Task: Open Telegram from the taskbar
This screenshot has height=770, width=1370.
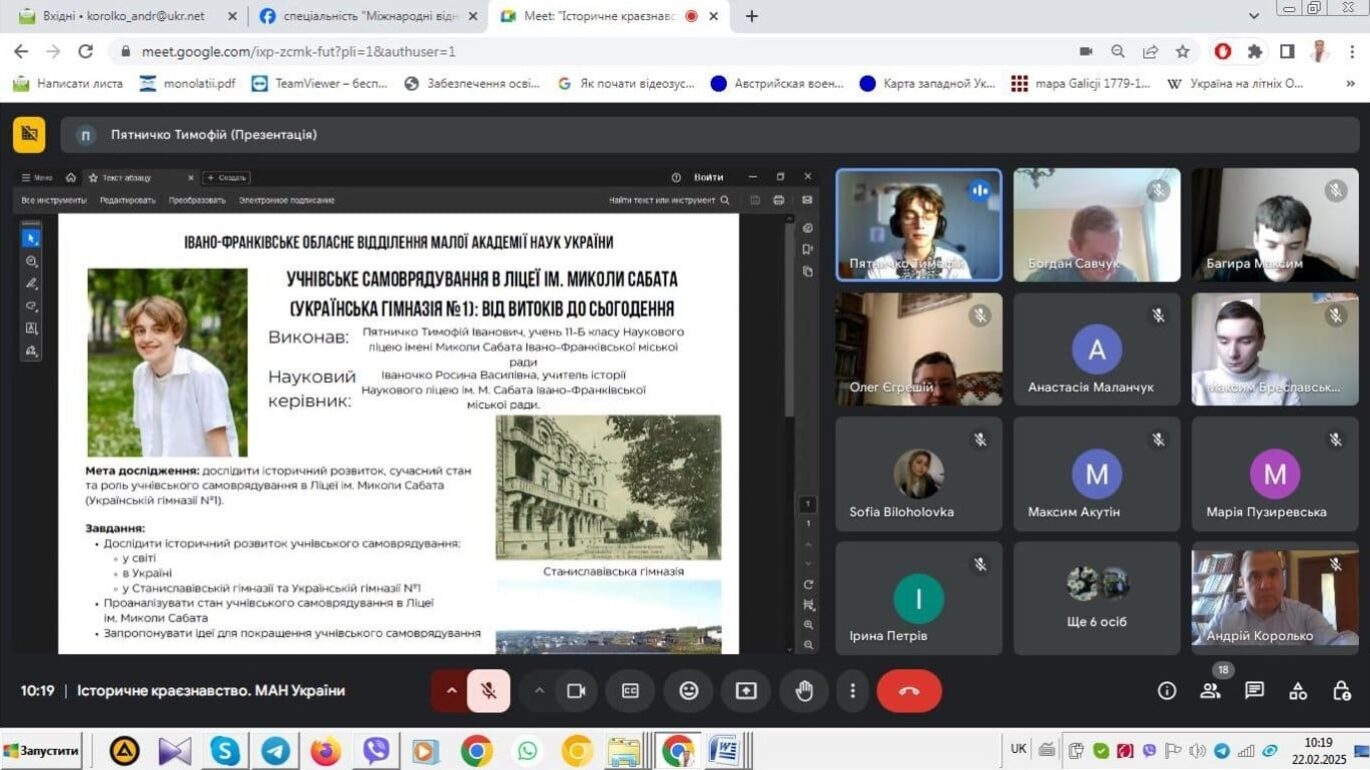Action: pyautogui.click(x=276, y=750)
